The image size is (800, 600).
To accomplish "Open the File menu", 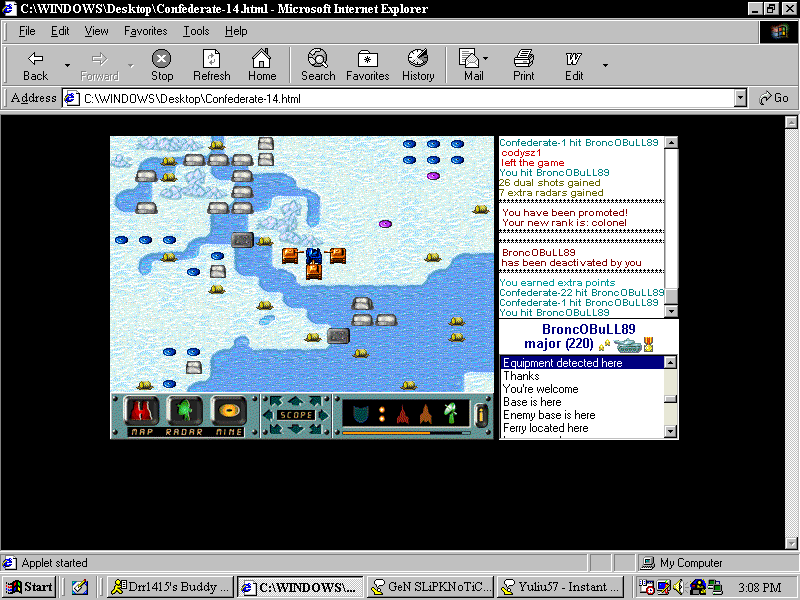I will click(x=27, y=31).
